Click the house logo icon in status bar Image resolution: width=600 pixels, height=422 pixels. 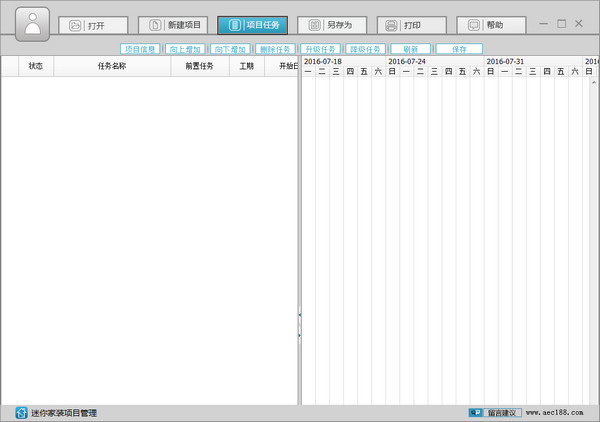pos(21,413)
